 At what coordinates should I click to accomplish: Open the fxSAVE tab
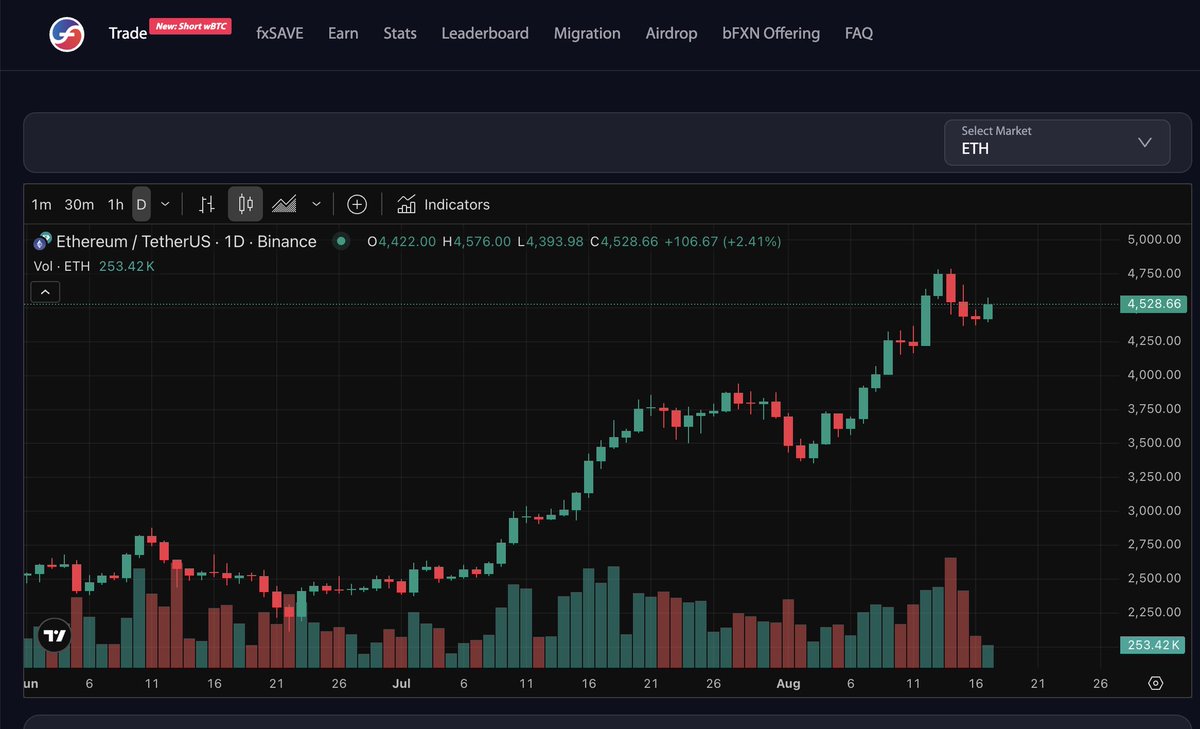pyautogui.click(x=279, y=33)
